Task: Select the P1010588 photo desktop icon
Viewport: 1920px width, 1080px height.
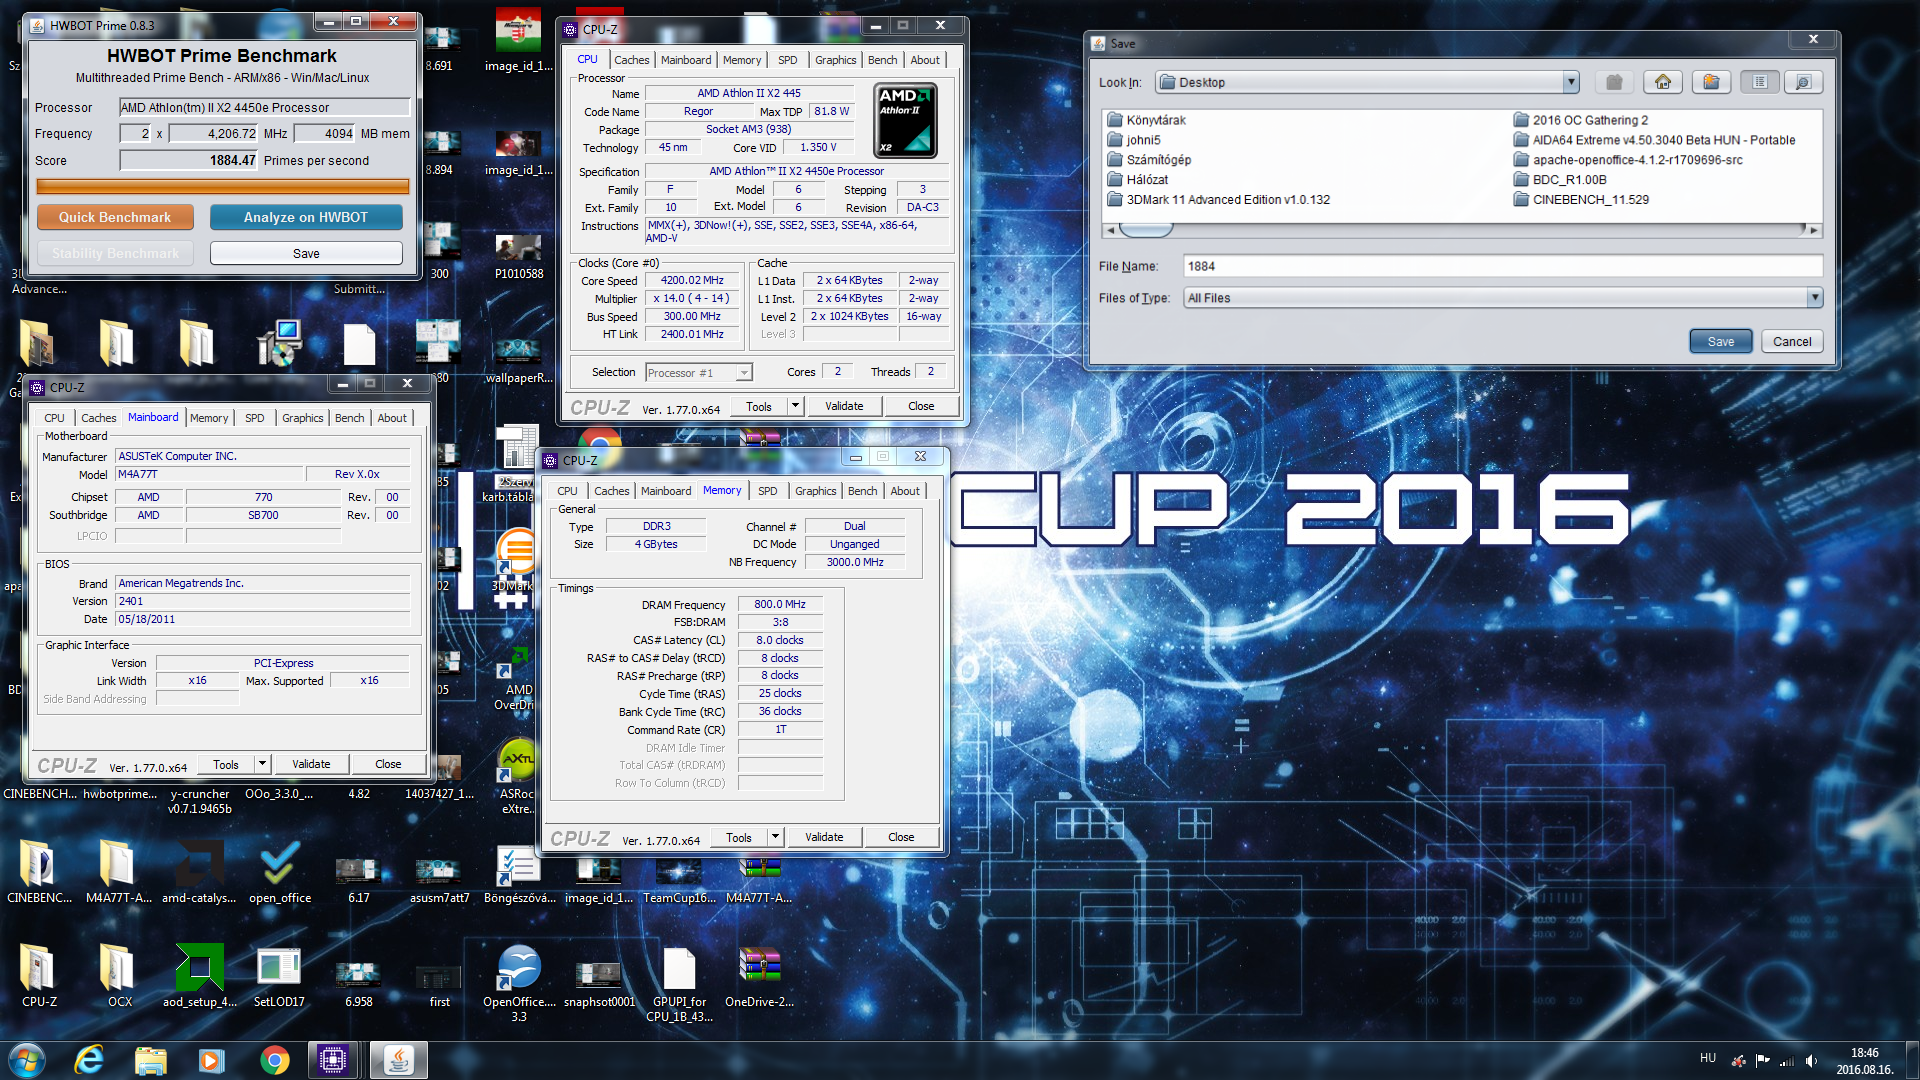Action: coord(519,255)
